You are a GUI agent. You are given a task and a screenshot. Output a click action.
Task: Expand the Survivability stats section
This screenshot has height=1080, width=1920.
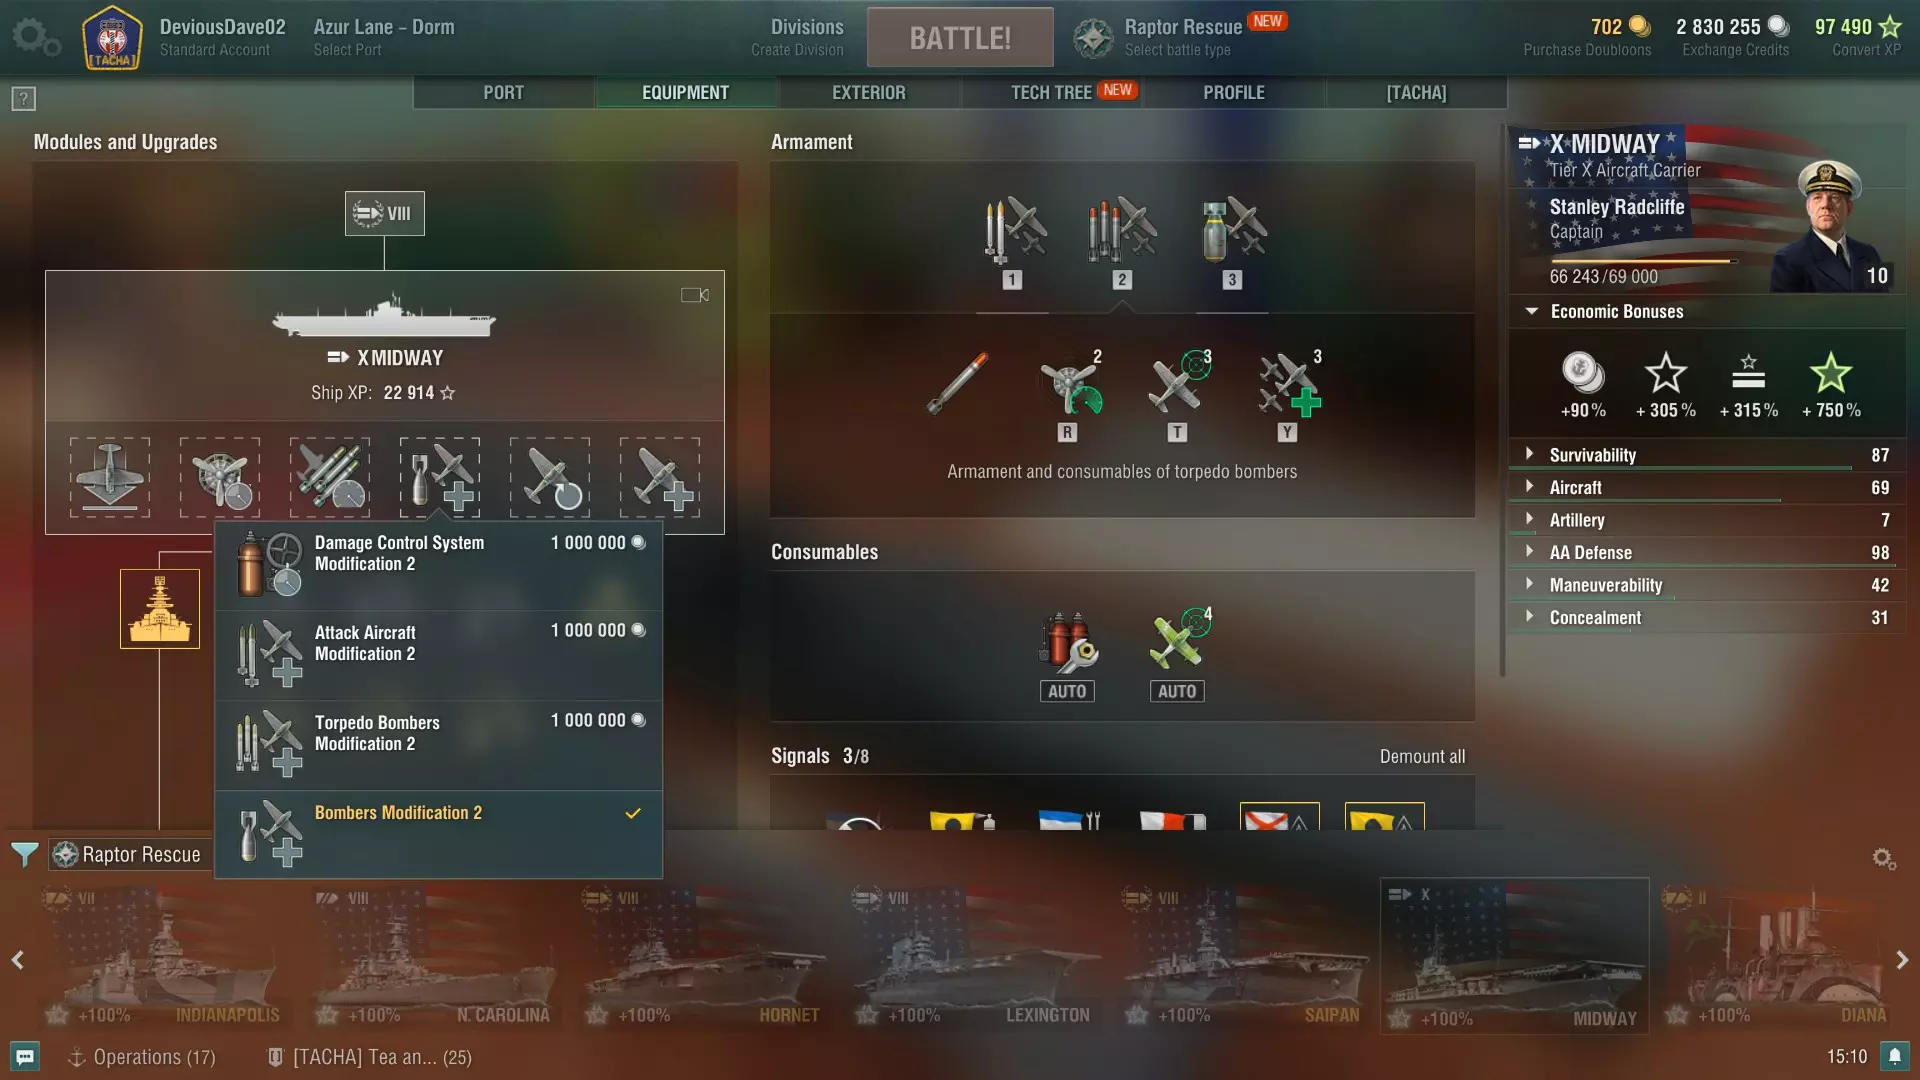click(1706, 455)
